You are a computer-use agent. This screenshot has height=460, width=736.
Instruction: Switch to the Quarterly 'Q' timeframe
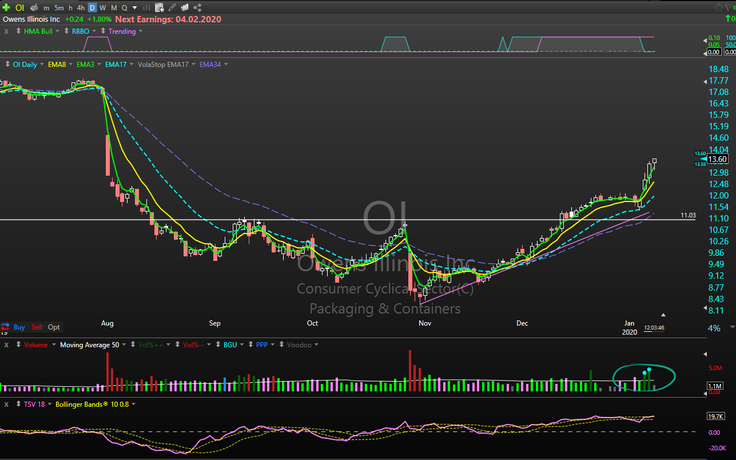[x=124, y=8]
